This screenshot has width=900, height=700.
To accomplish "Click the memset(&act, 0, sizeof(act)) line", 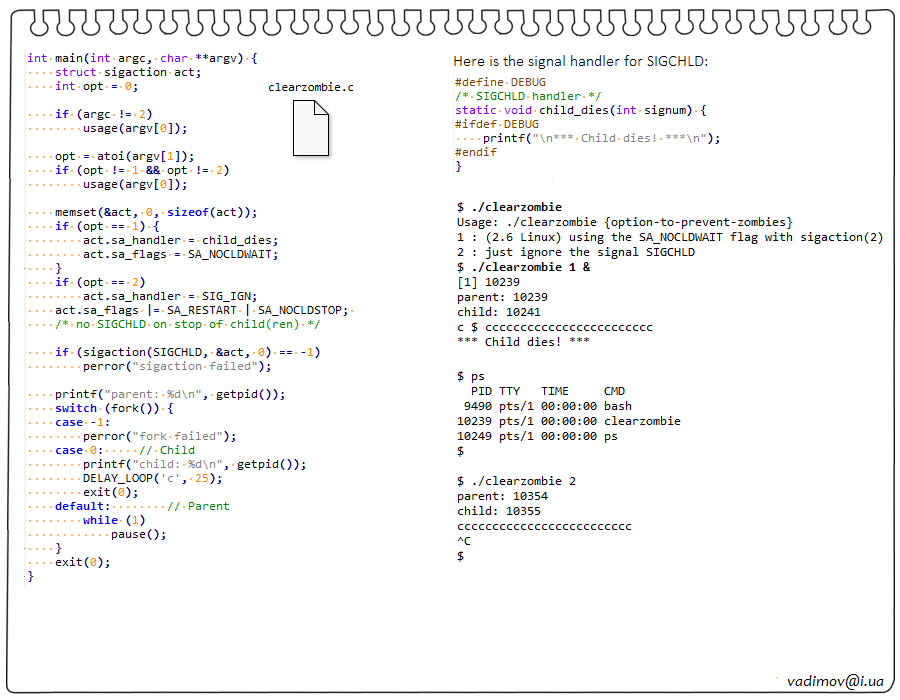I will click(x=155, y=212).
